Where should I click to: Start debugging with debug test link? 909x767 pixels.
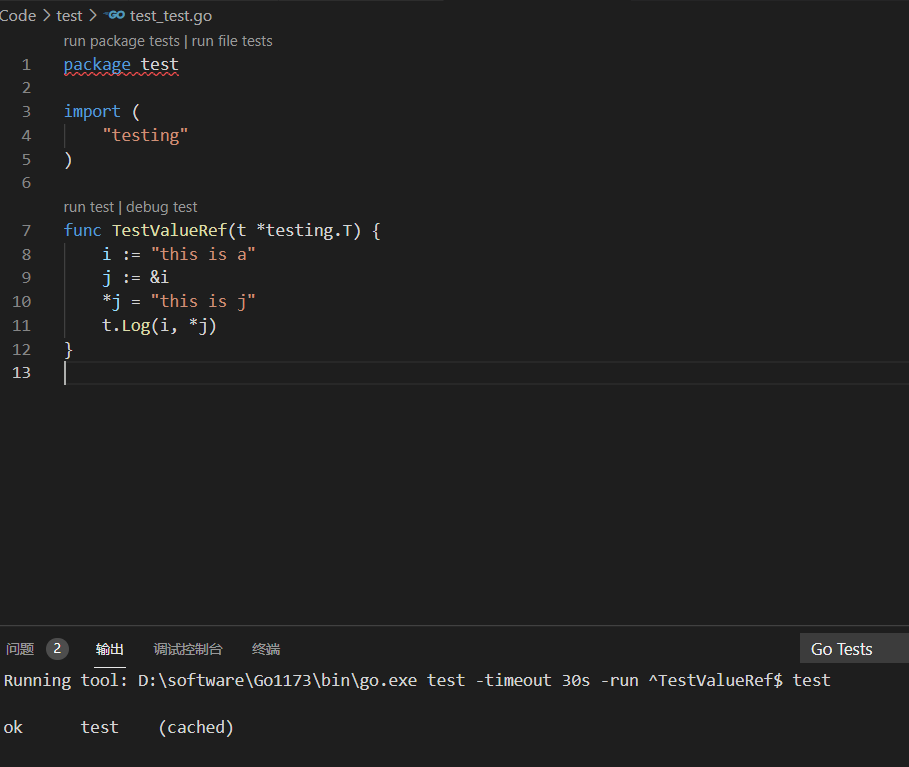pyautogui.click(x=162, y=207)
